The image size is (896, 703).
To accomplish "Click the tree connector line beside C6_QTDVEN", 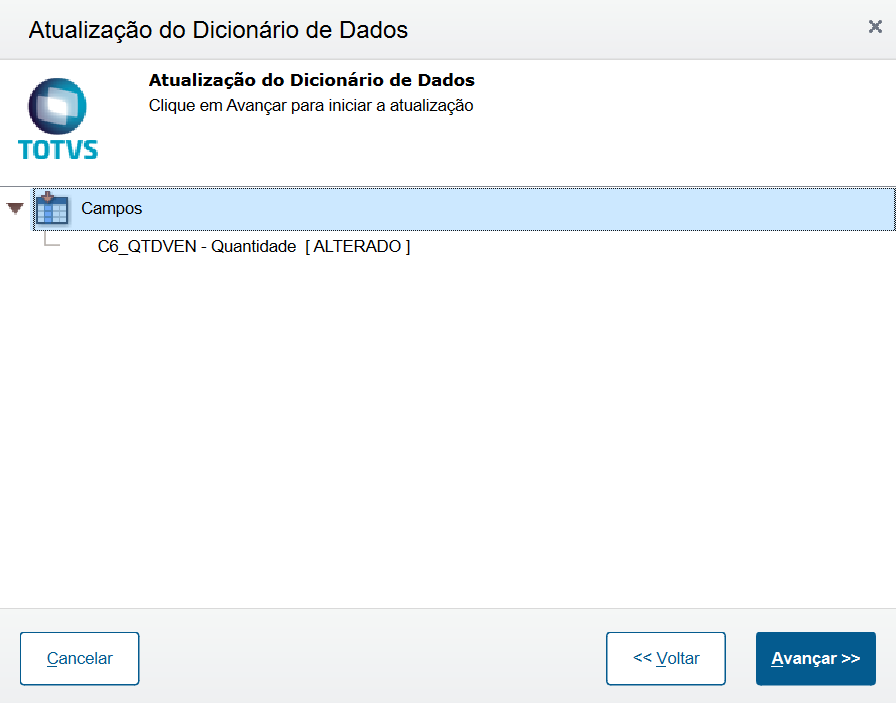I will click(51, 242).
